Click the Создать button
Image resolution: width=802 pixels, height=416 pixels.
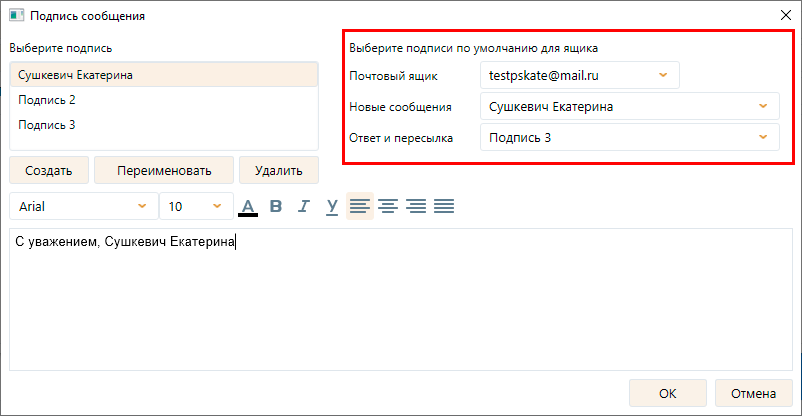[48, 170]
